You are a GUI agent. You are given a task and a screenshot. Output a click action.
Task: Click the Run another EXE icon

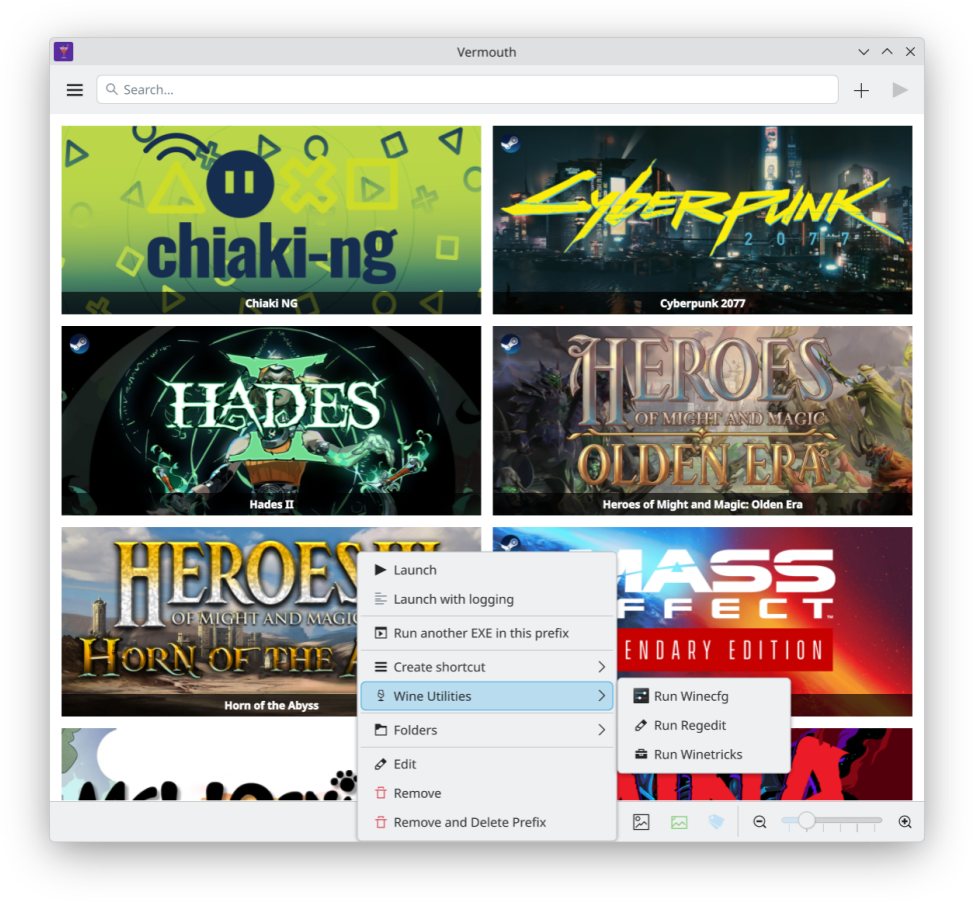[x=380, y=633]
